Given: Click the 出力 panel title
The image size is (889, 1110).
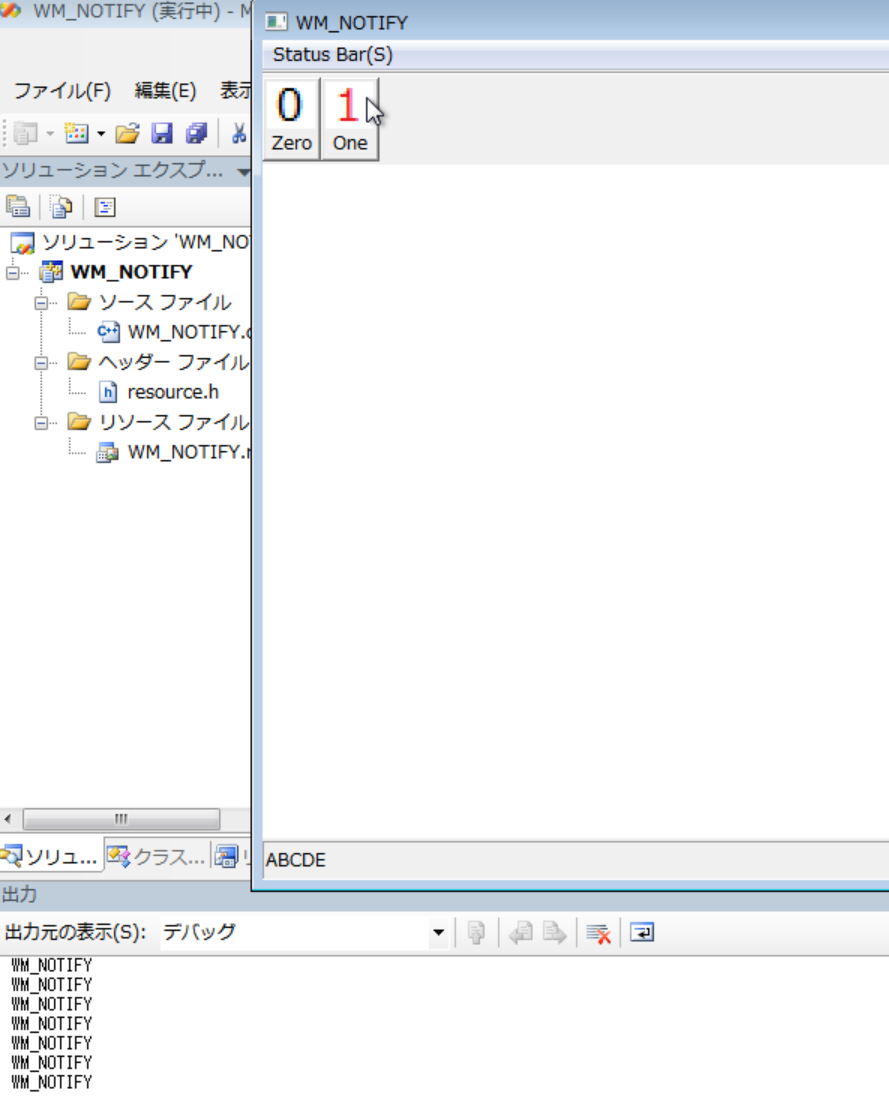Looking at the screenshot, I should point(19,895).
